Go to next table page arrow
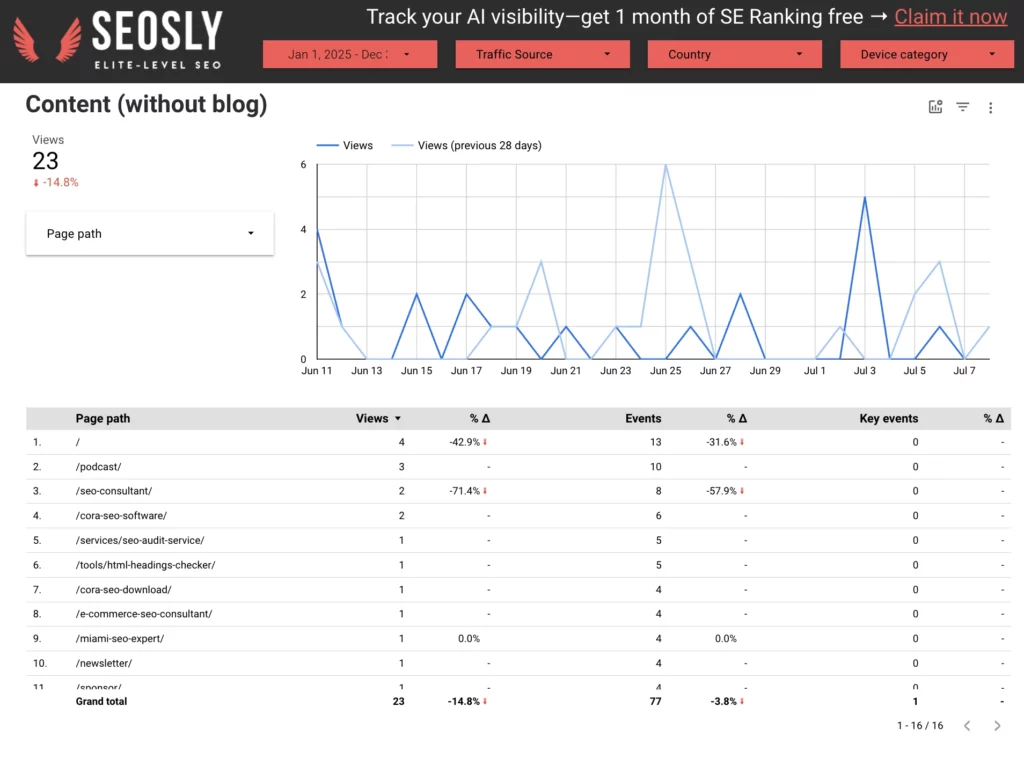The image size is (1024, 765). coord(997,725)
